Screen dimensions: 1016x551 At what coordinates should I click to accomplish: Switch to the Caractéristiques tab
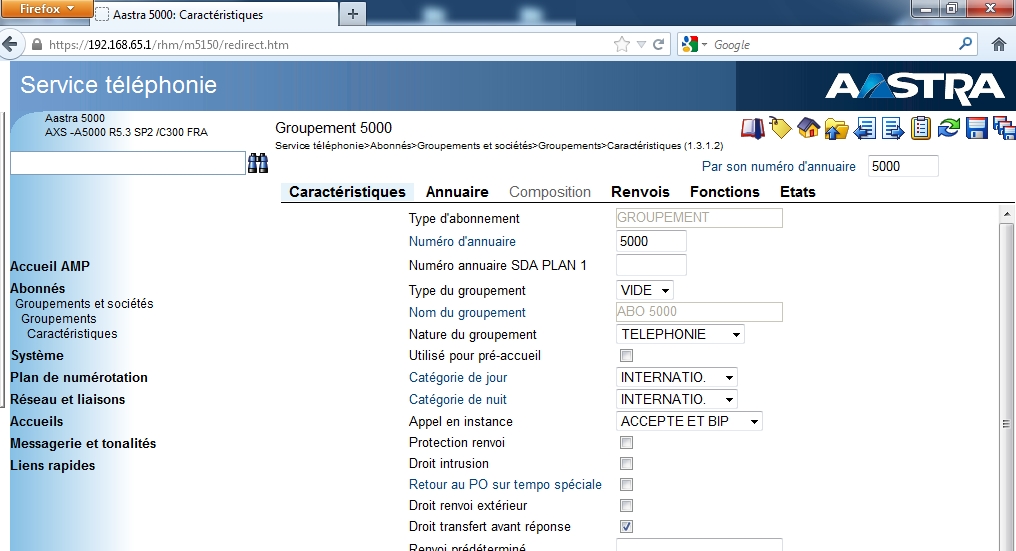(x=347, y=192)
